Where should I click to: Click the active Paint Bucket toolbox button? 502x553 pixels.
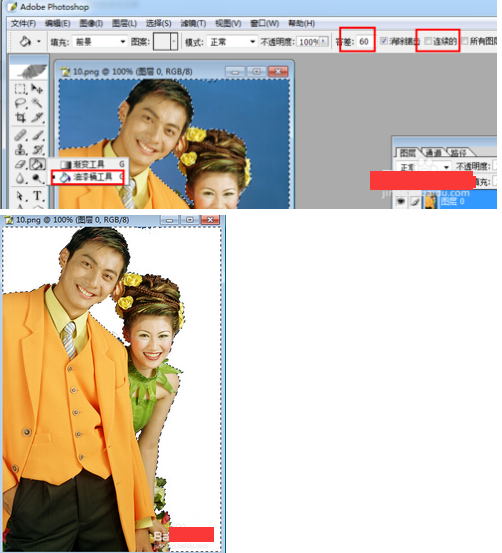[x=37, y=164]
